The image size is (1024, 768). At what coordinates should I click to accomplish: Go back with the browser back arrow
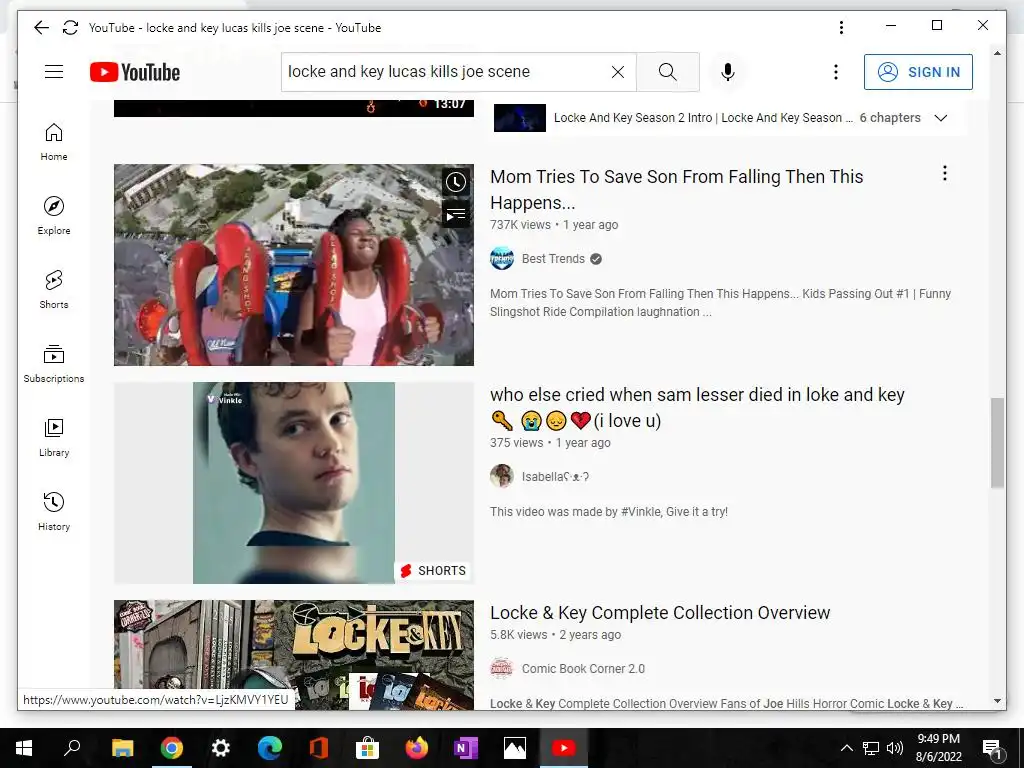(41, 27)
